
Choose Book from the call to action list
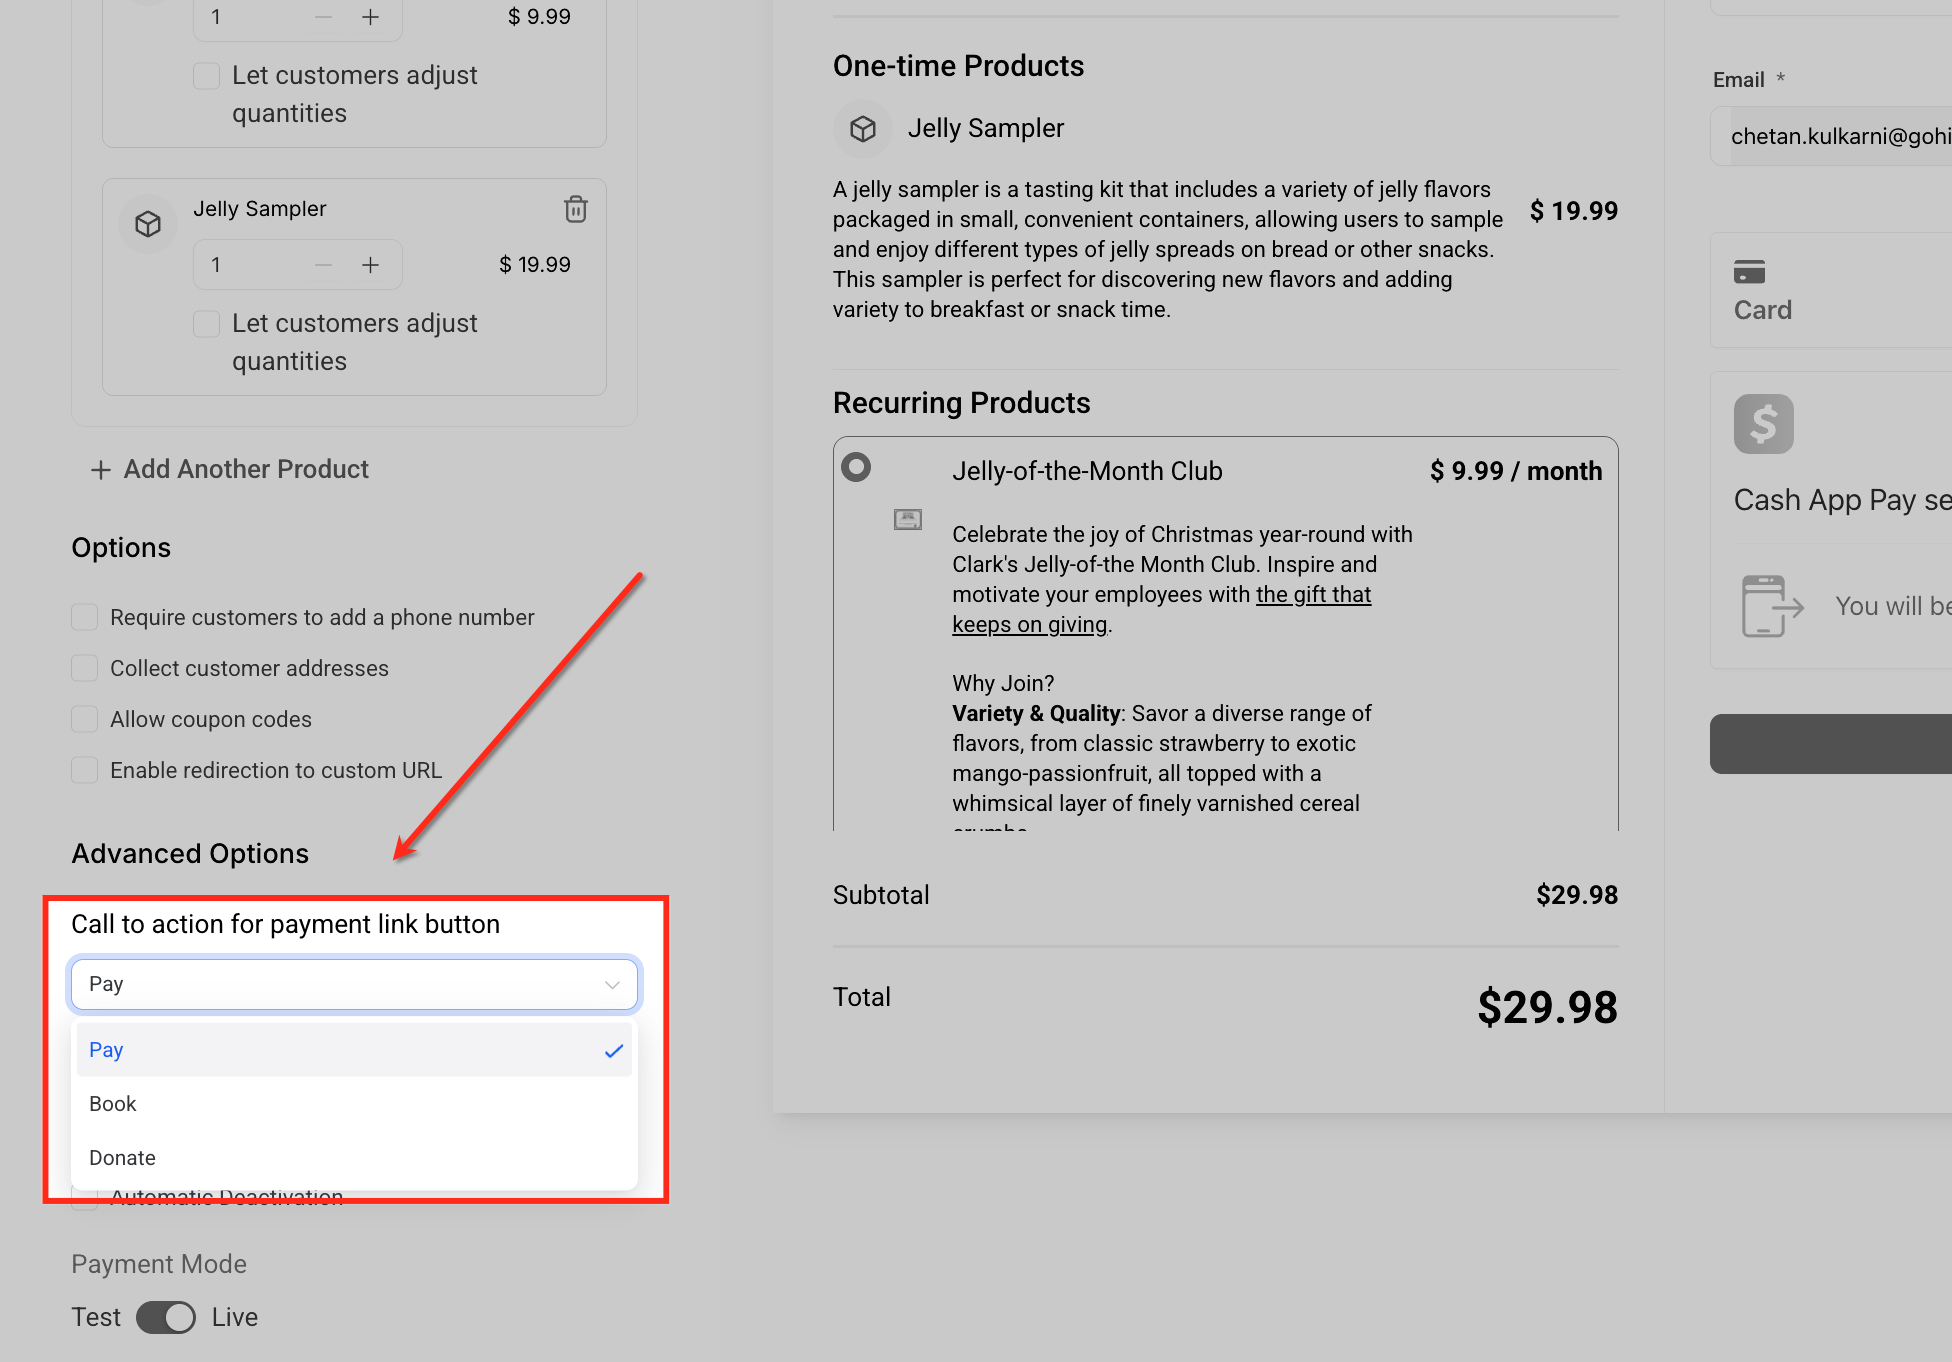(113, 1104)
